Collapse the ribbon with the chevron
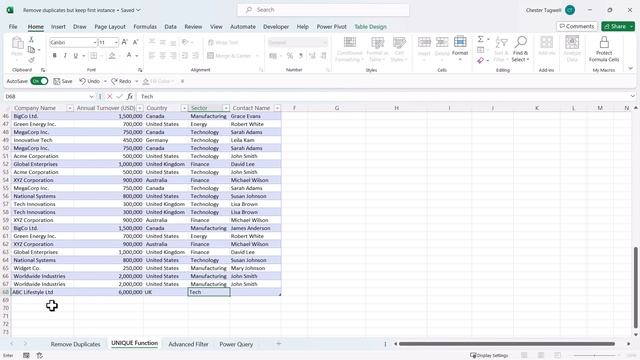The image size is (640, 360). click(x=630, y=69)
